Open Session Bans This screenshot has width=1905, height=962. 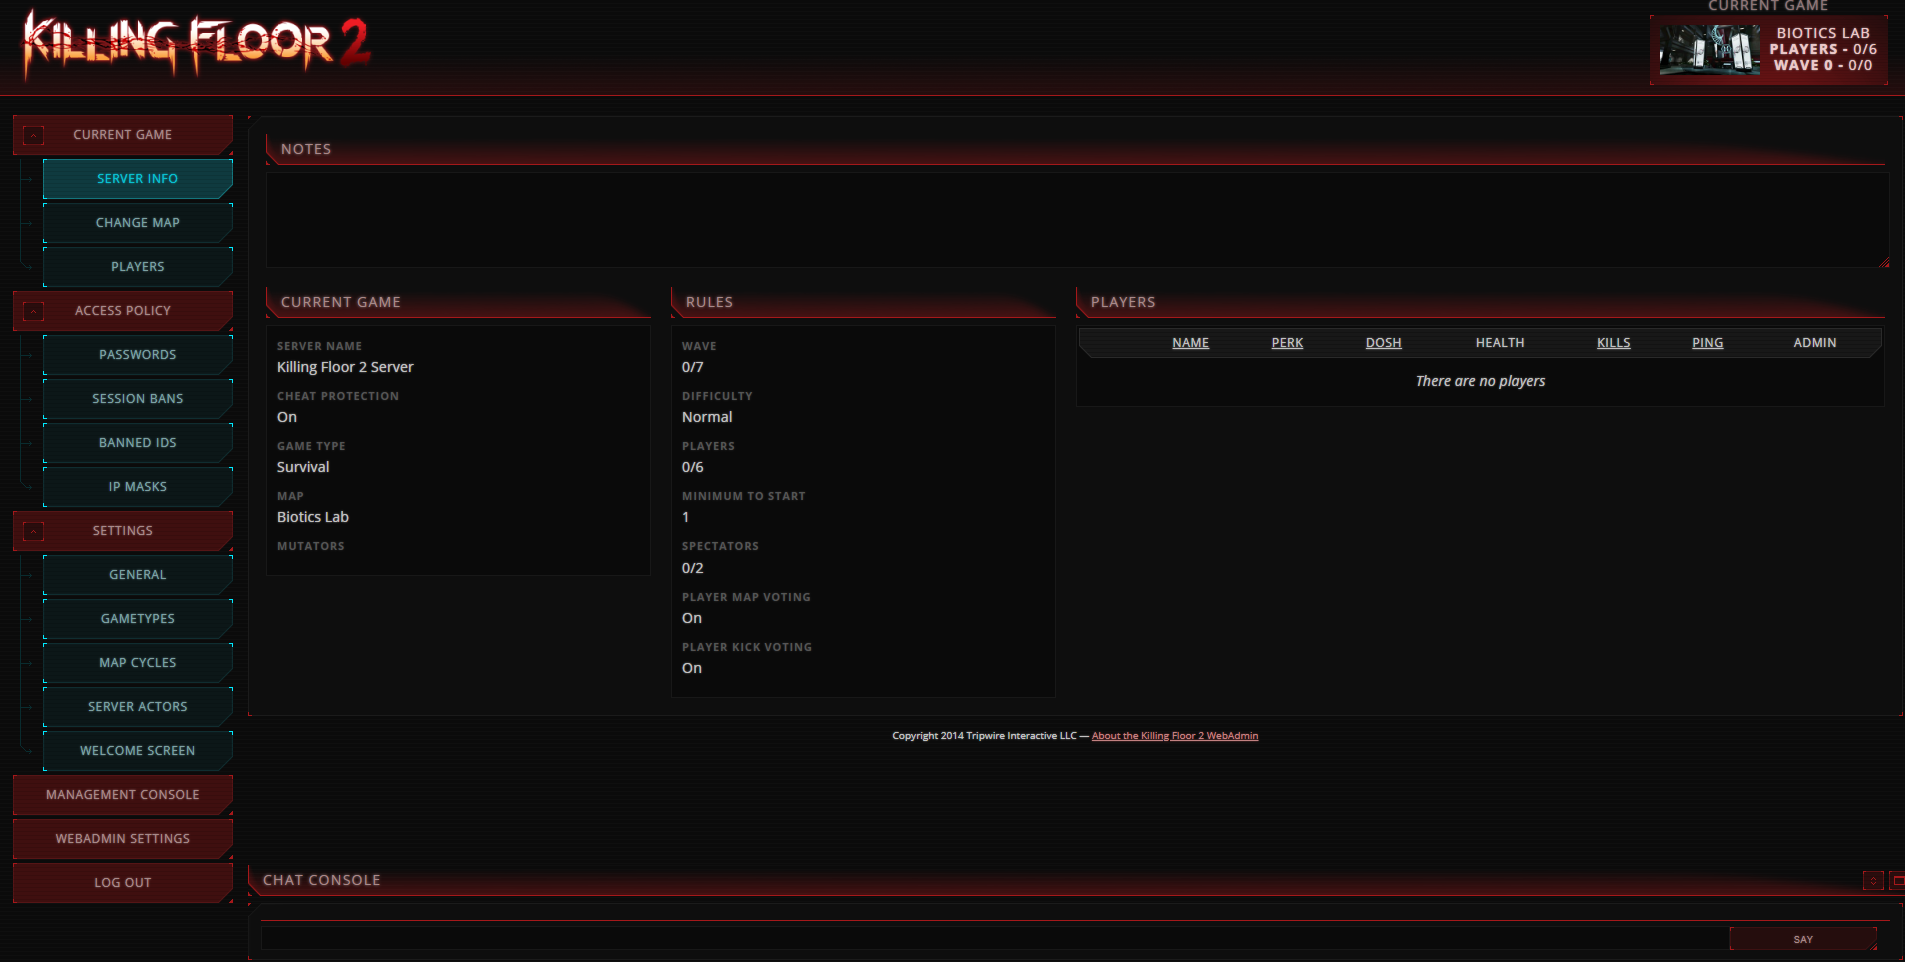138,399
